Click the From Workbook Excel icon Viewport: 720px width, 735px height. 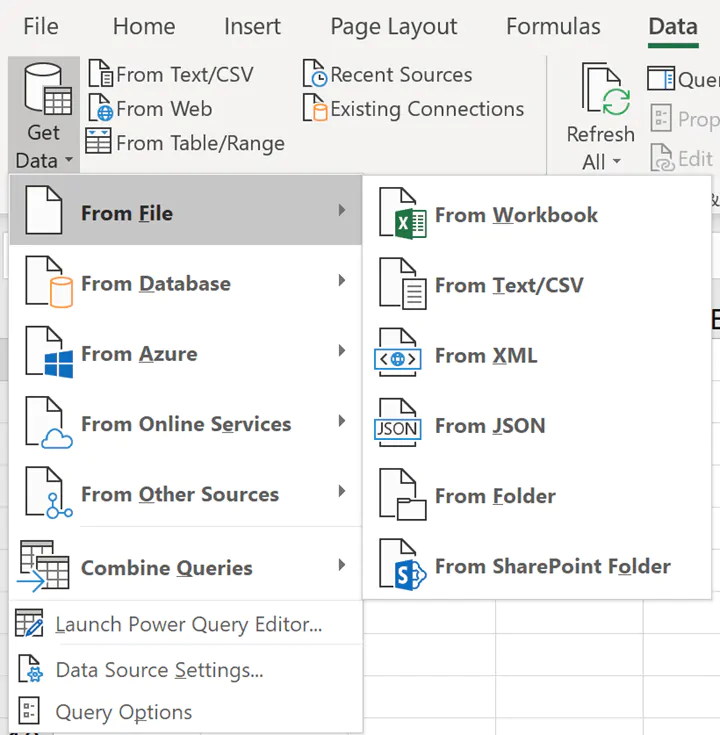click(403, 213)
